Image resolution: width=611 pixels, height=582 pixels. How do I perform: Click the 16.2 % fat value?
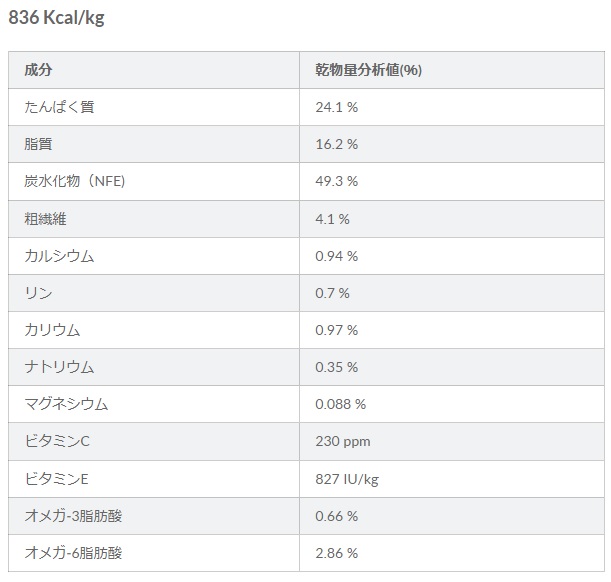tap(337, 144)
